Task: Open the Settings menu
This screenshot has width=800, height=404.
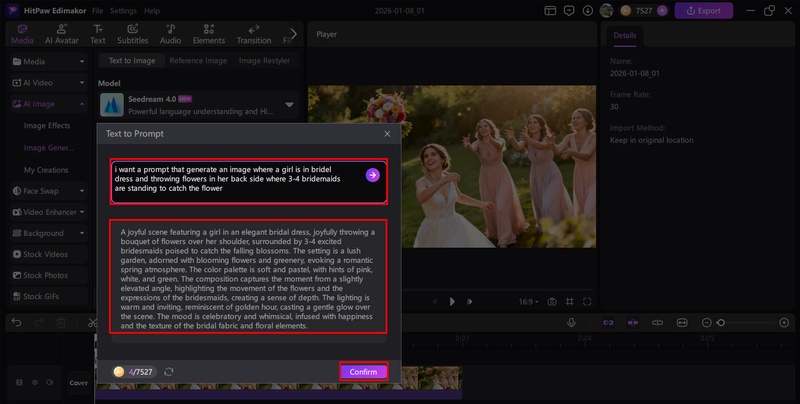Action: point(123,10)
